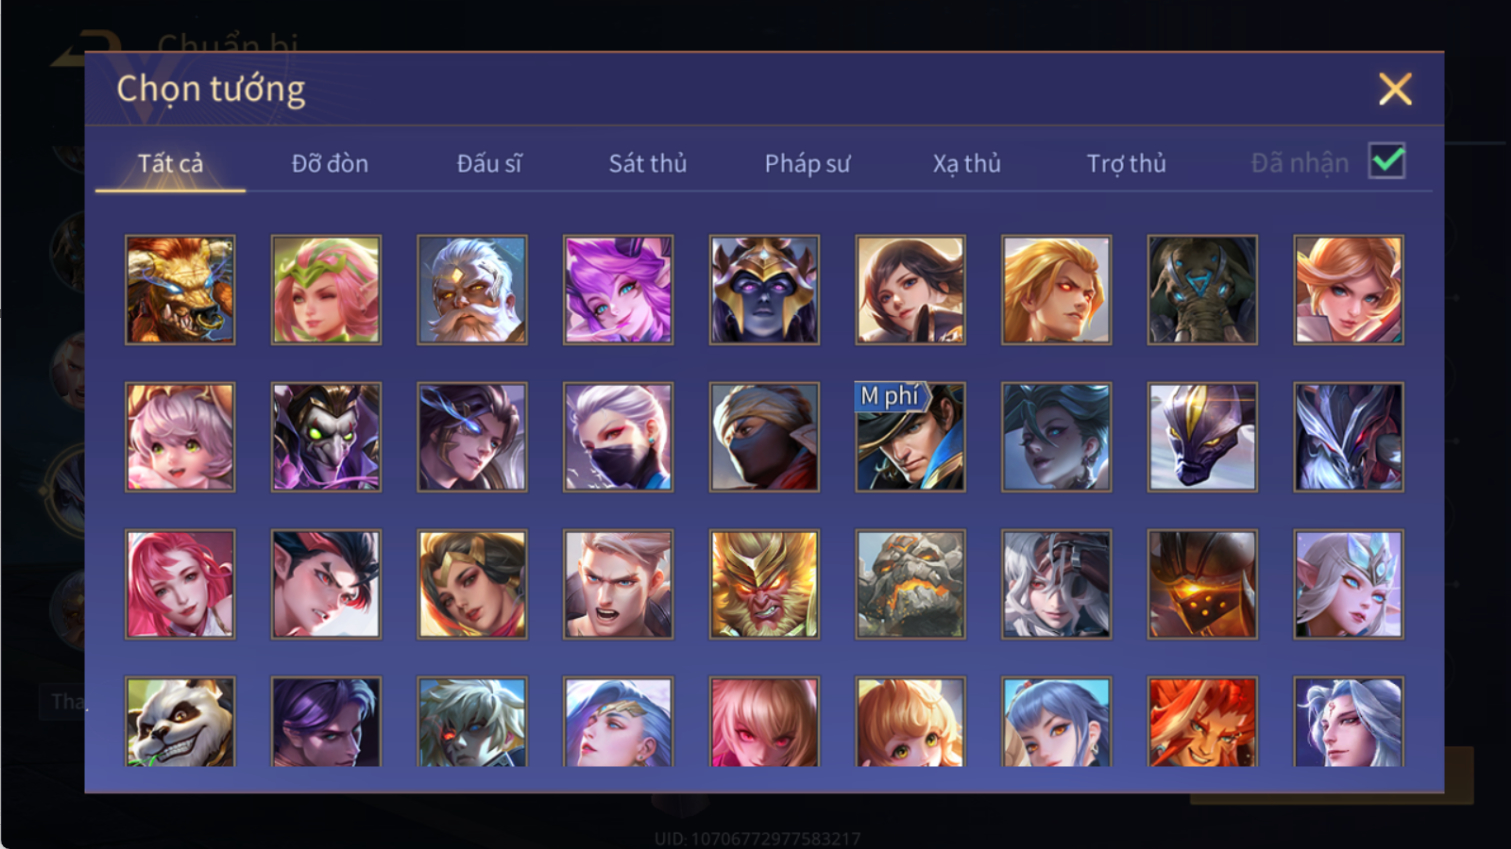Choose the golden monkey king hero
1511x849 pixels.
(764, 584)
